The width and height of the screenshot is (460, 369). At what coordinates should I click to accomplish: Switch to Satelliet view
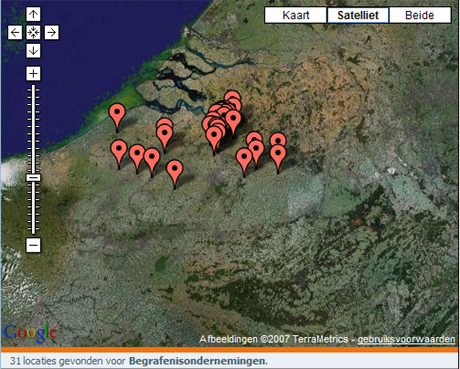(358, 15)
